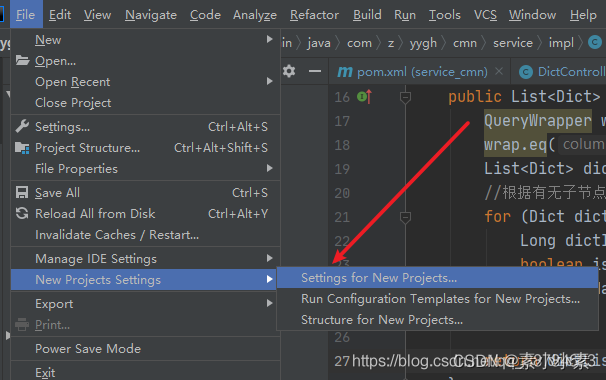
Task: Close the pom.xml (service_cmn) tab
Action: tap(499, 72)
